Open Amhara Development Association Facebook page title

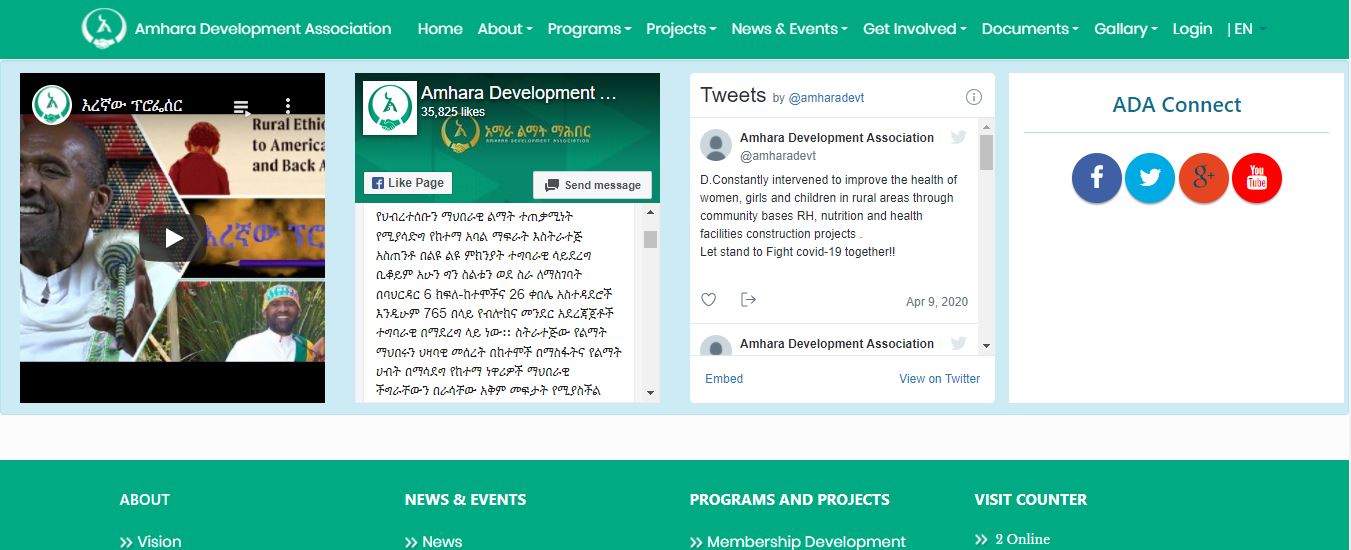519,93
